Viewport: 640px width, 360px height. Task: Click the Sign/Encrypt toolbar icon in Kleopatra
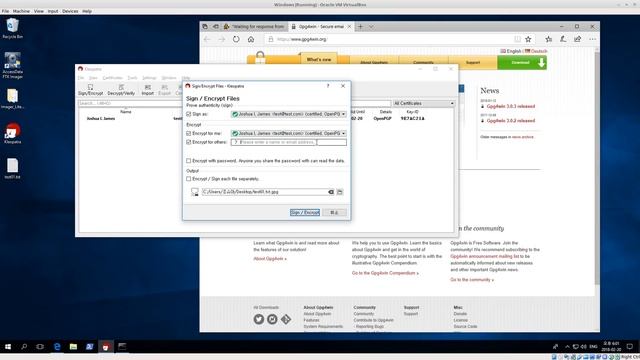(x=91, y=90)
